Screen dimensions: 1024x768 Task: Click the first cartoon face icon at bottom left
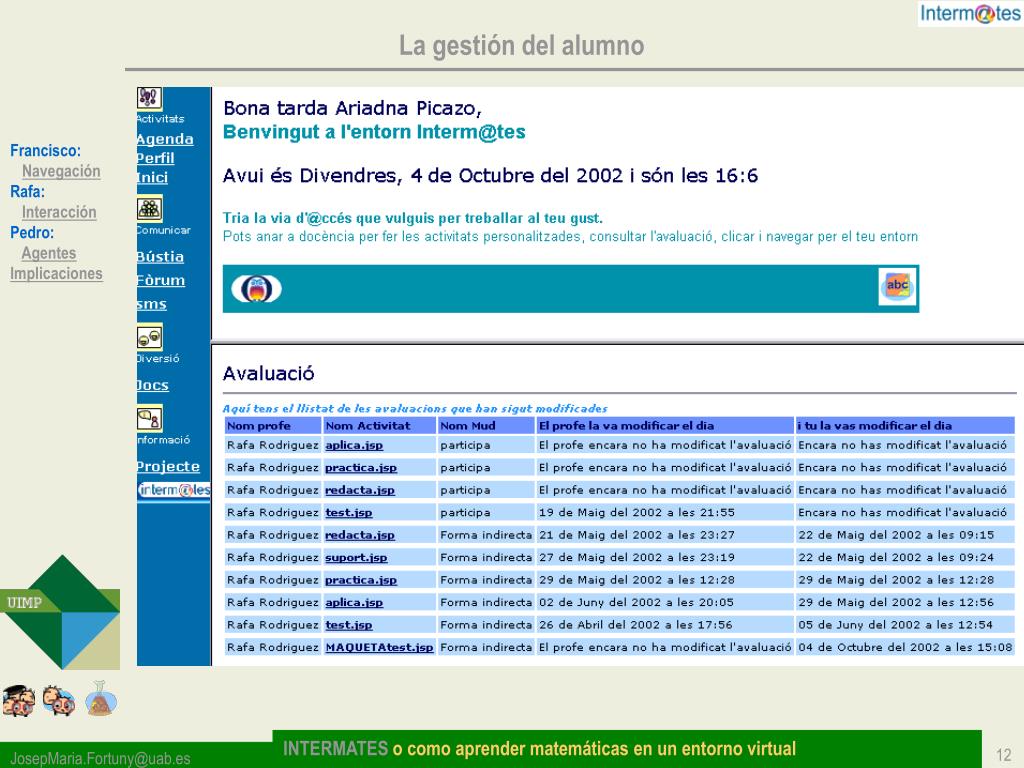coord(19,701)
